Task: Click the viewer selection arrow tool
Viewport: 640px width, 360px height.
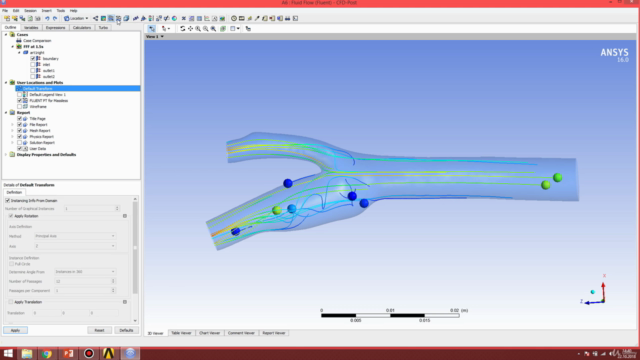Action: pos(151,29)
